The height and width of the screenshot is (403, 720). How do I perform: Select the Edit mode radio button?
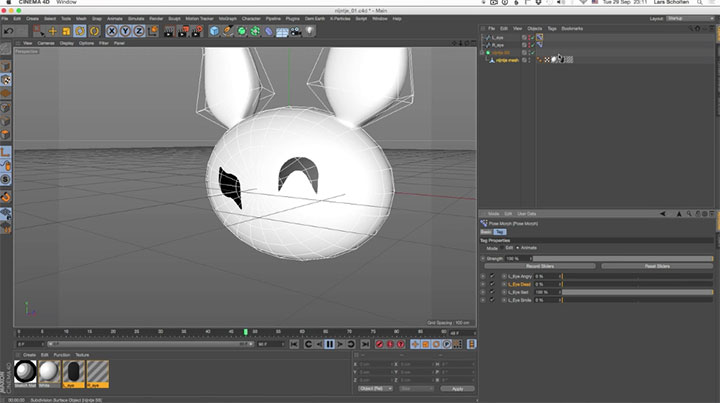(x=501, y=248)
